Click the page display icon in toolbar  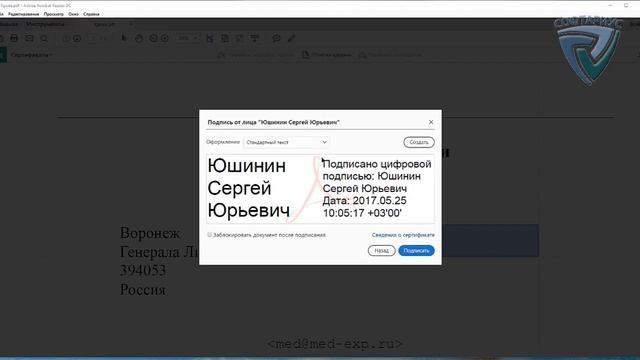pos(224,38)
